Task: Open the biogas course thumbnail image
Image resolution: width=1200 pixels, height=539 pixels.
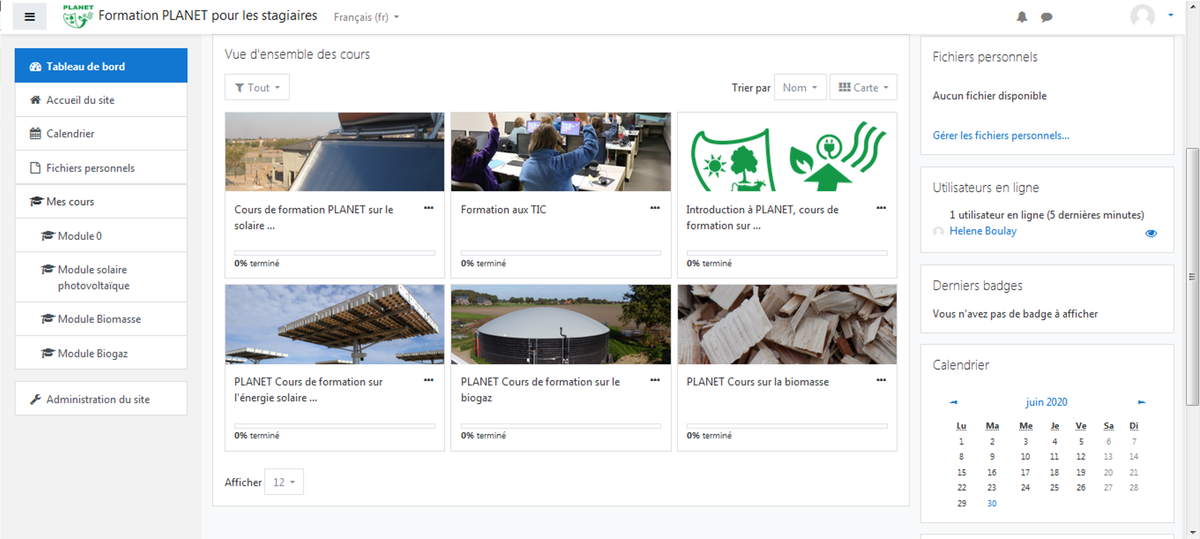Action: tap(561, 324)
